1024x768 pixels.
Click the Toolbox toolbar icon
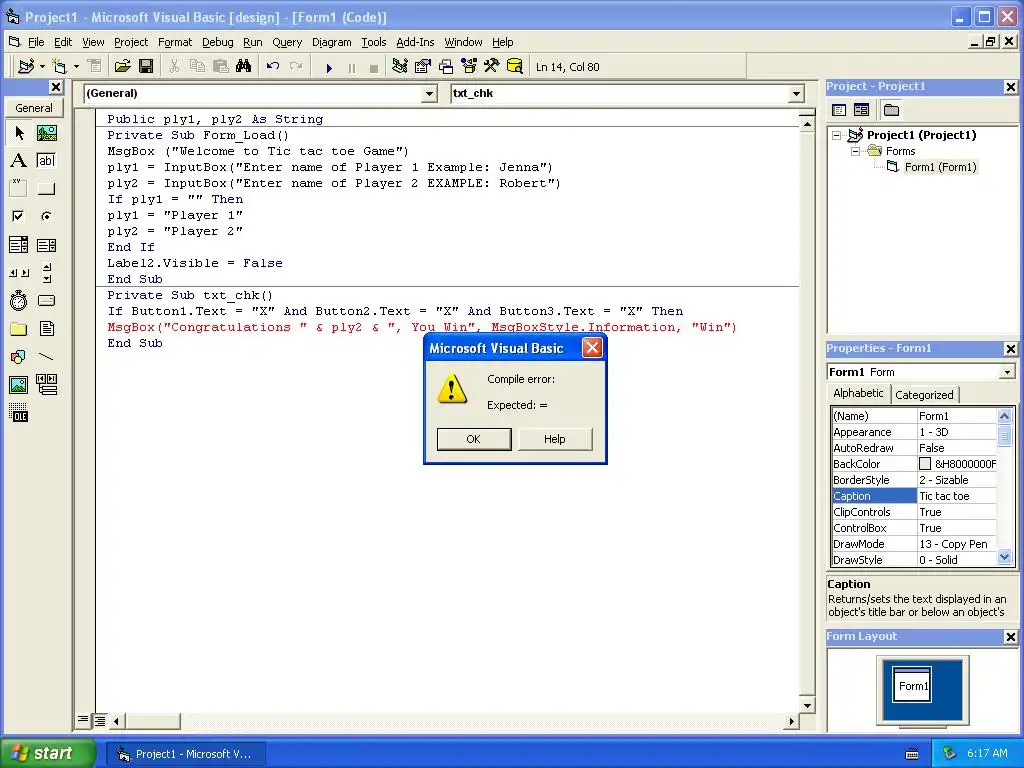tap(491, 67)
